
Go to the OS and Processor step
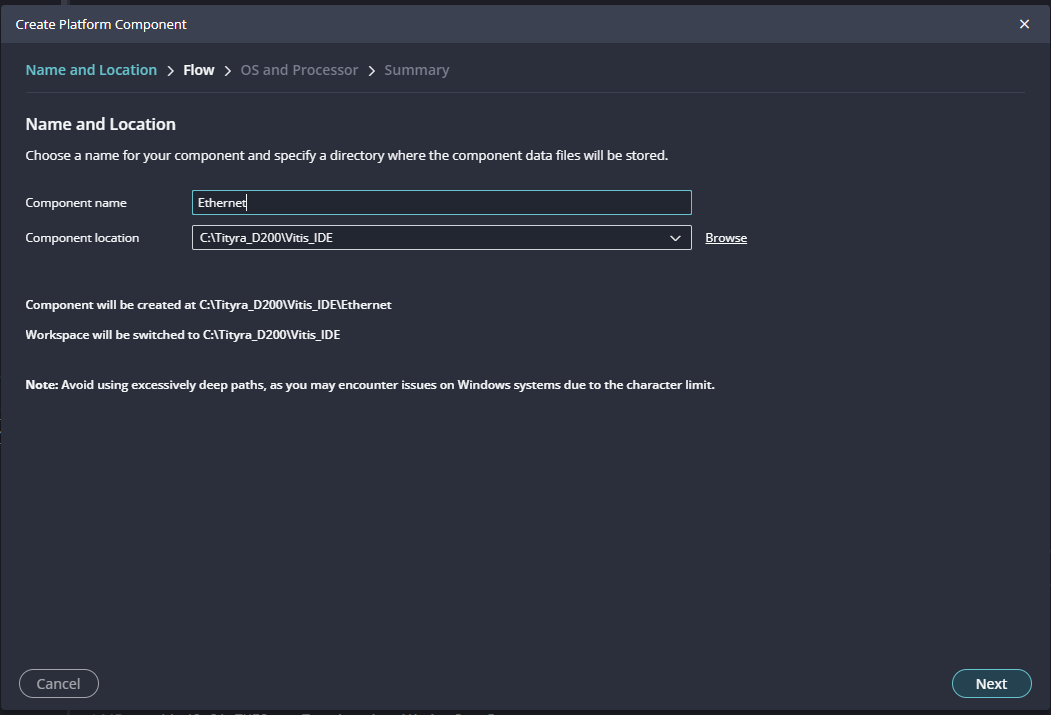tap(299, 70)
